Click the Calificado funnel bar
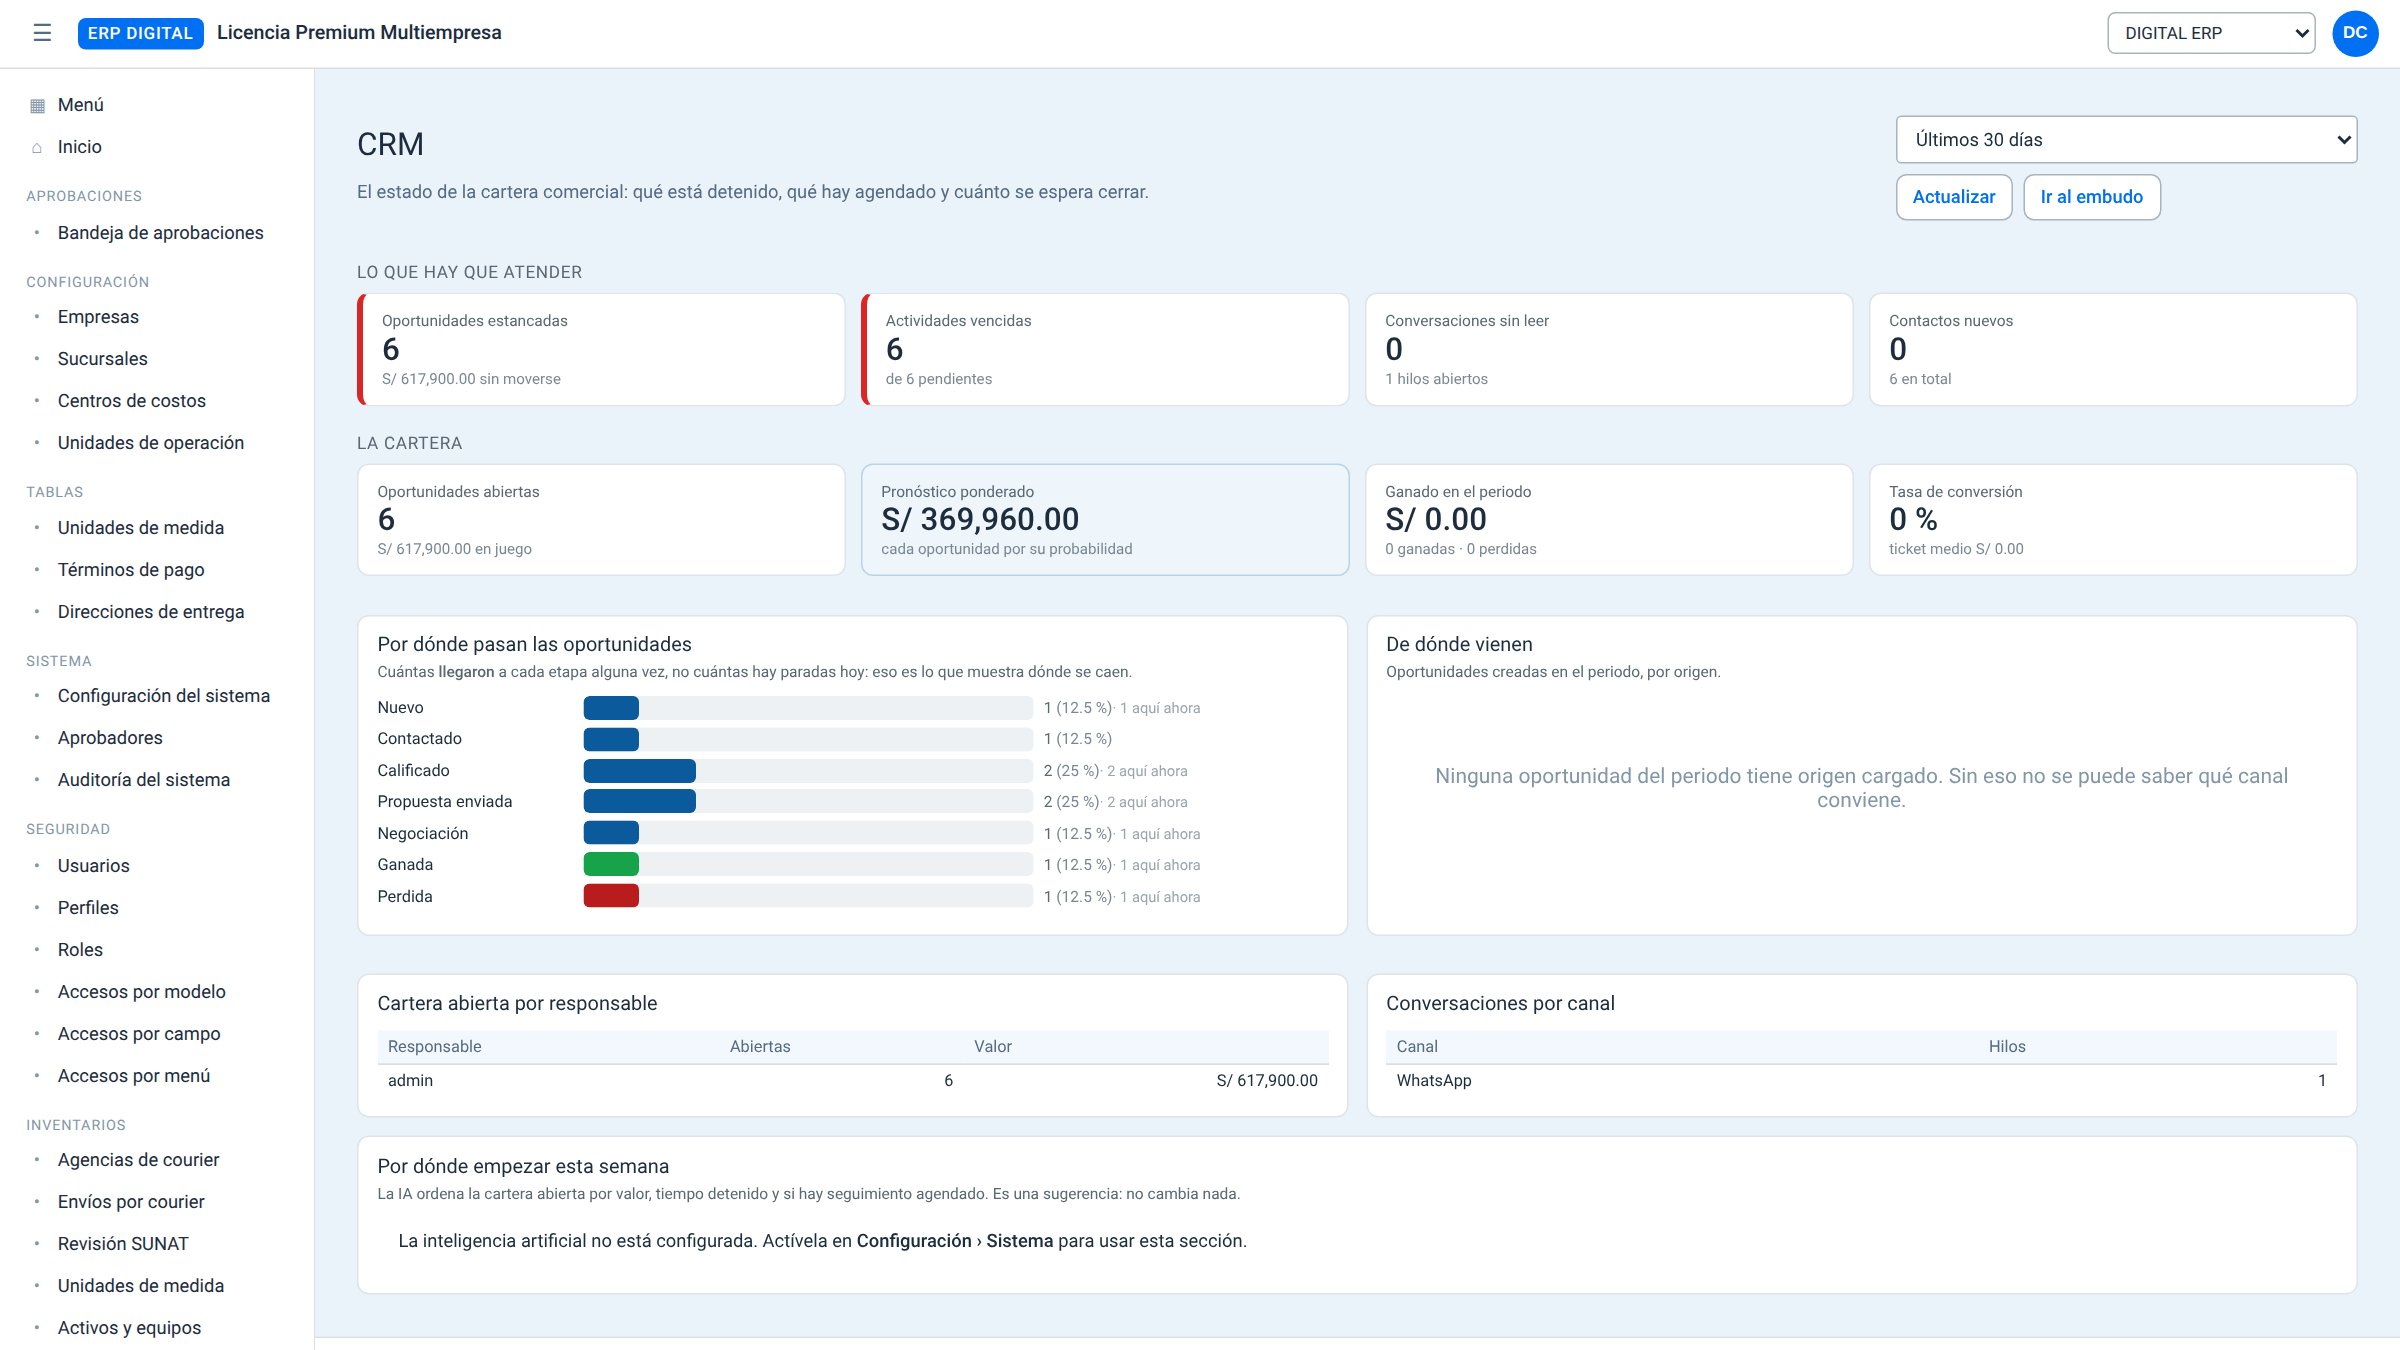This screenshot has height=1350, width=2400. (x=640, y=771)
